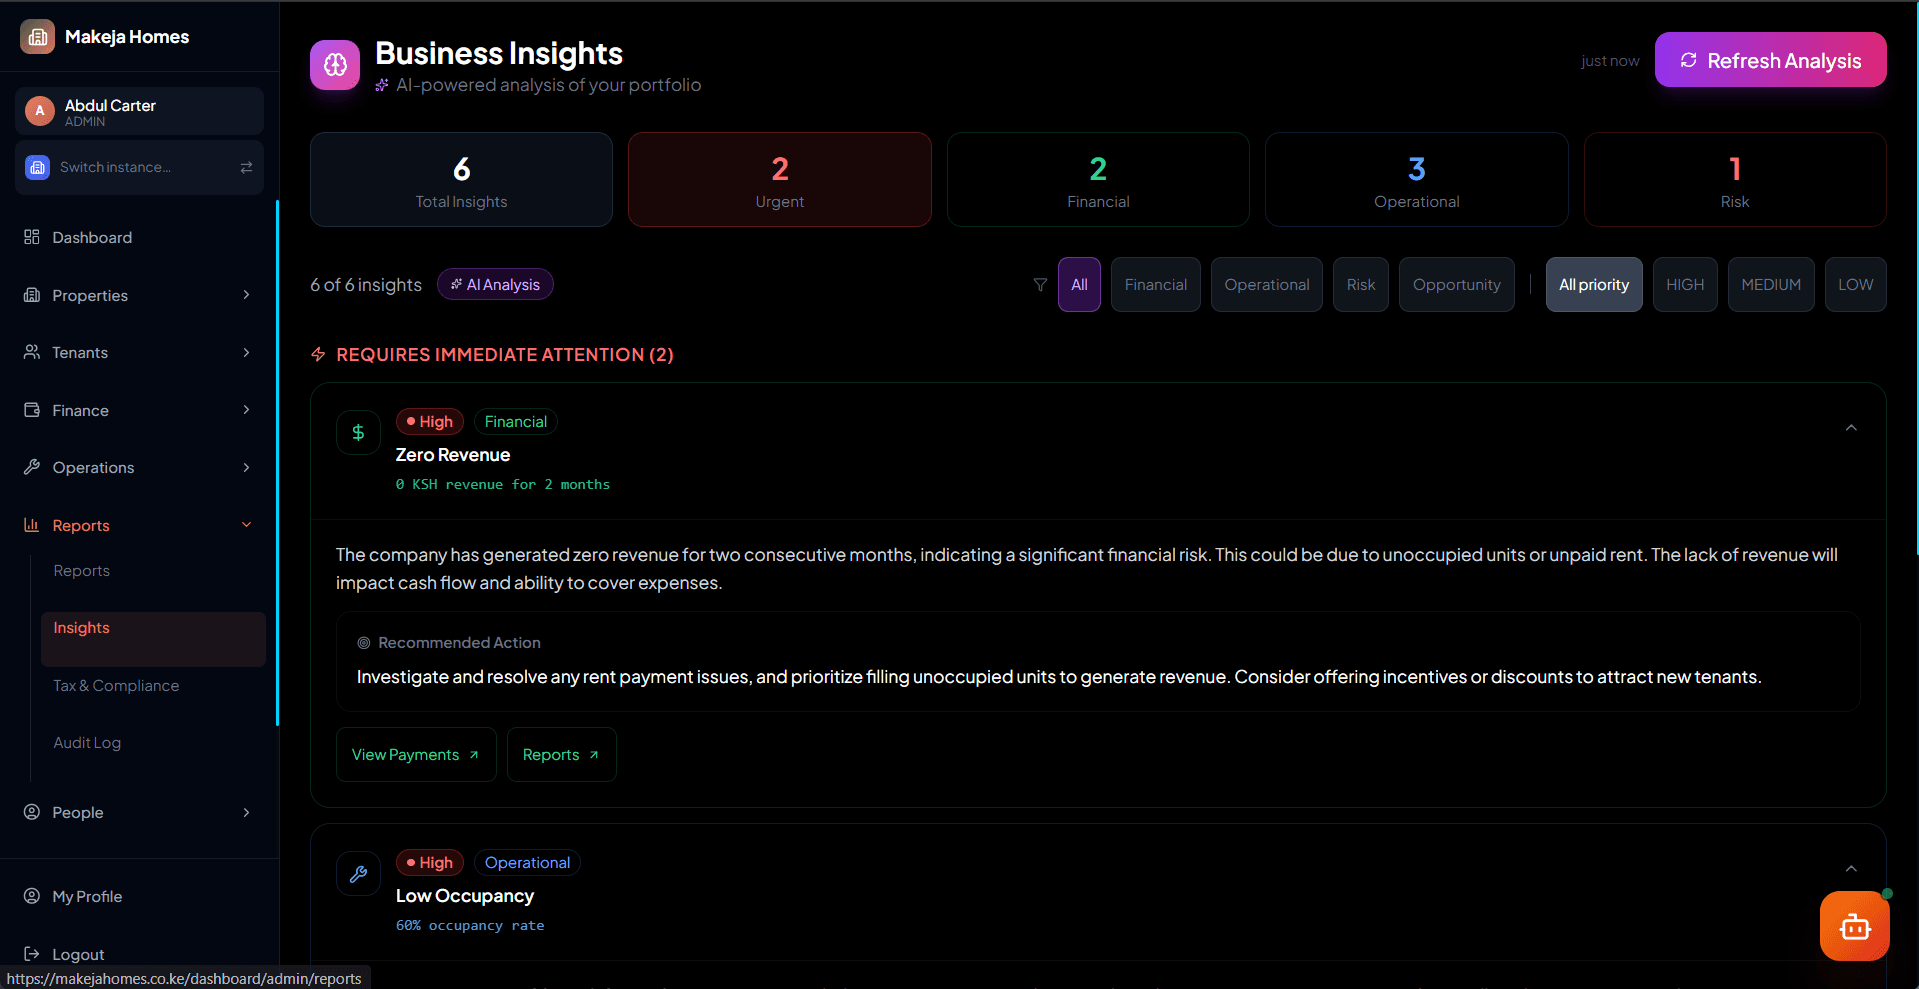Screen dimensions: 1919x989
Task: Click the Operations wrench icon in sidebar
Action: click(x=32, y=467)
